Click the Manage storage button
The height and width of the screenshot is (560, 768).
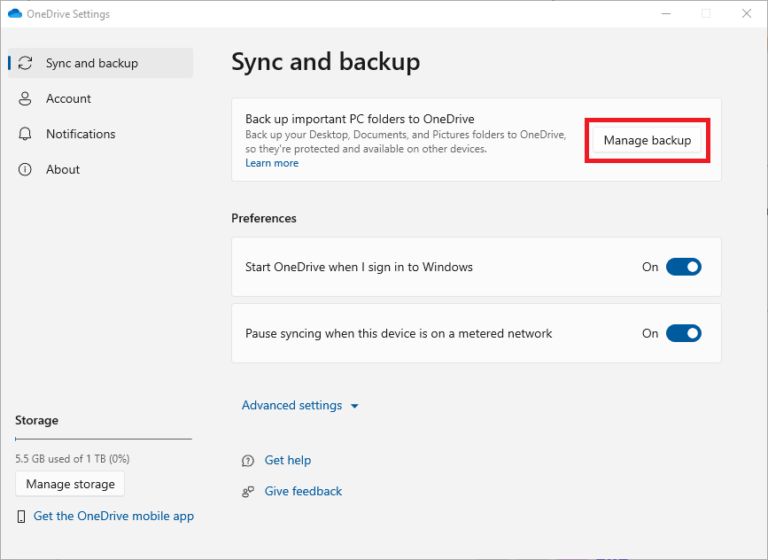pos(70,484)
